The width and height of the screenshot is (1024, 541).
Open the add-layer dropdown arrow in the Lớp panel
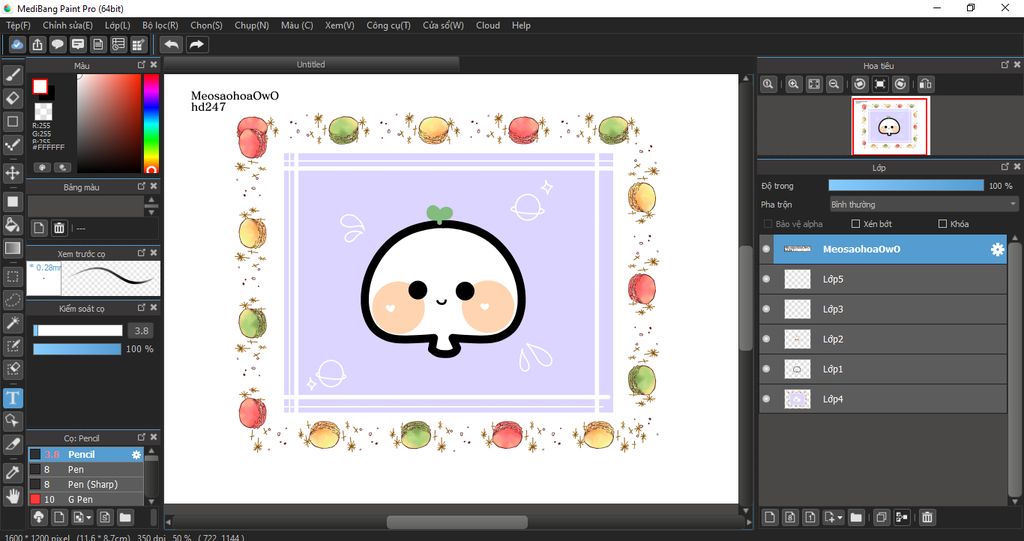(x=839, y=518)
